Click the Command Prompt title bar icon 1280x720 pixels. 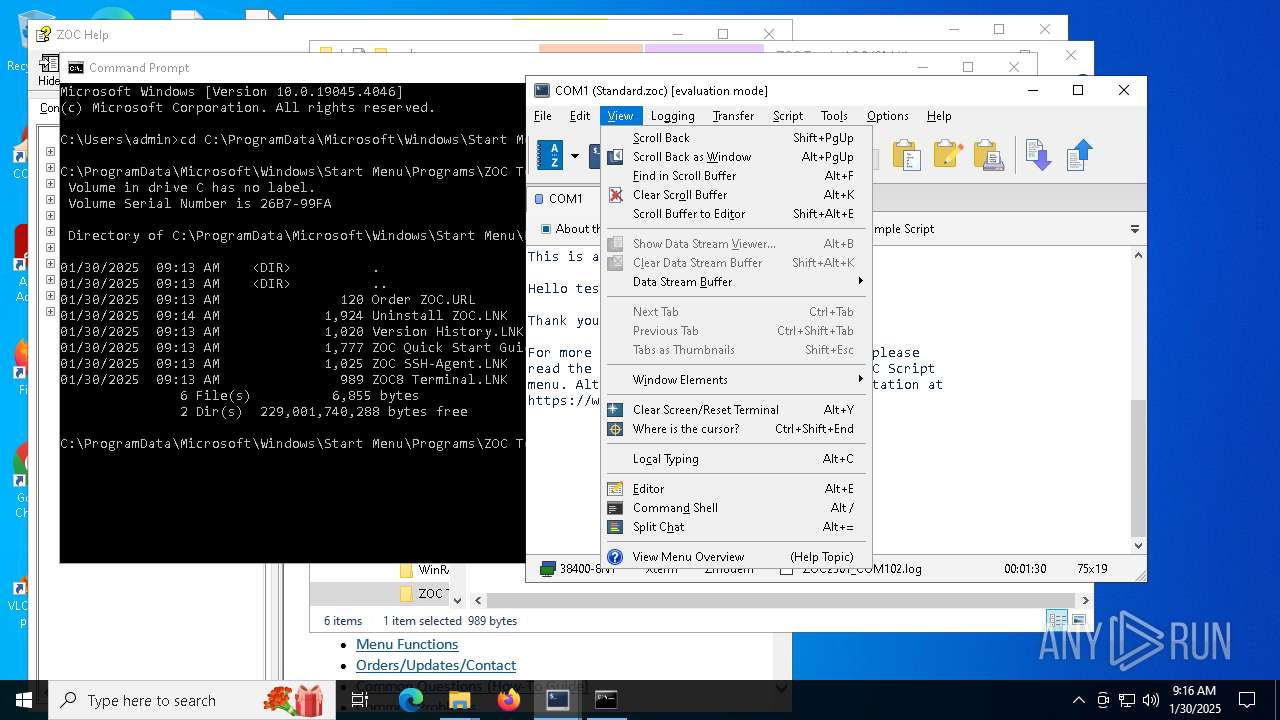(76, 68)
